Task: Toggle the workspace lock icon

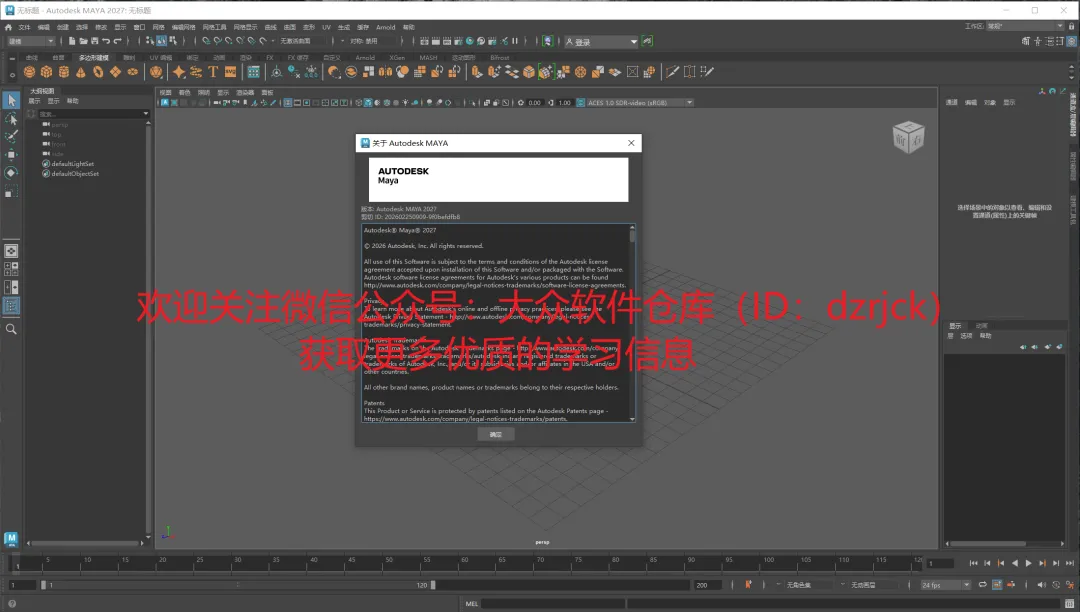Action: pos(1071,26)
